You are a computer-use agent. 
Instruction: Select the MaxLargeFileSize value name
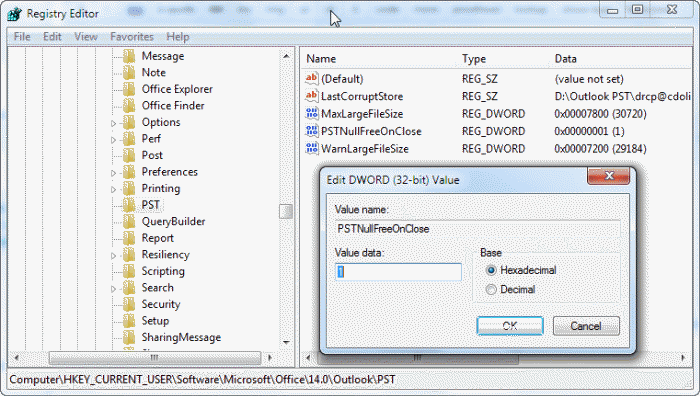point(362,114)
